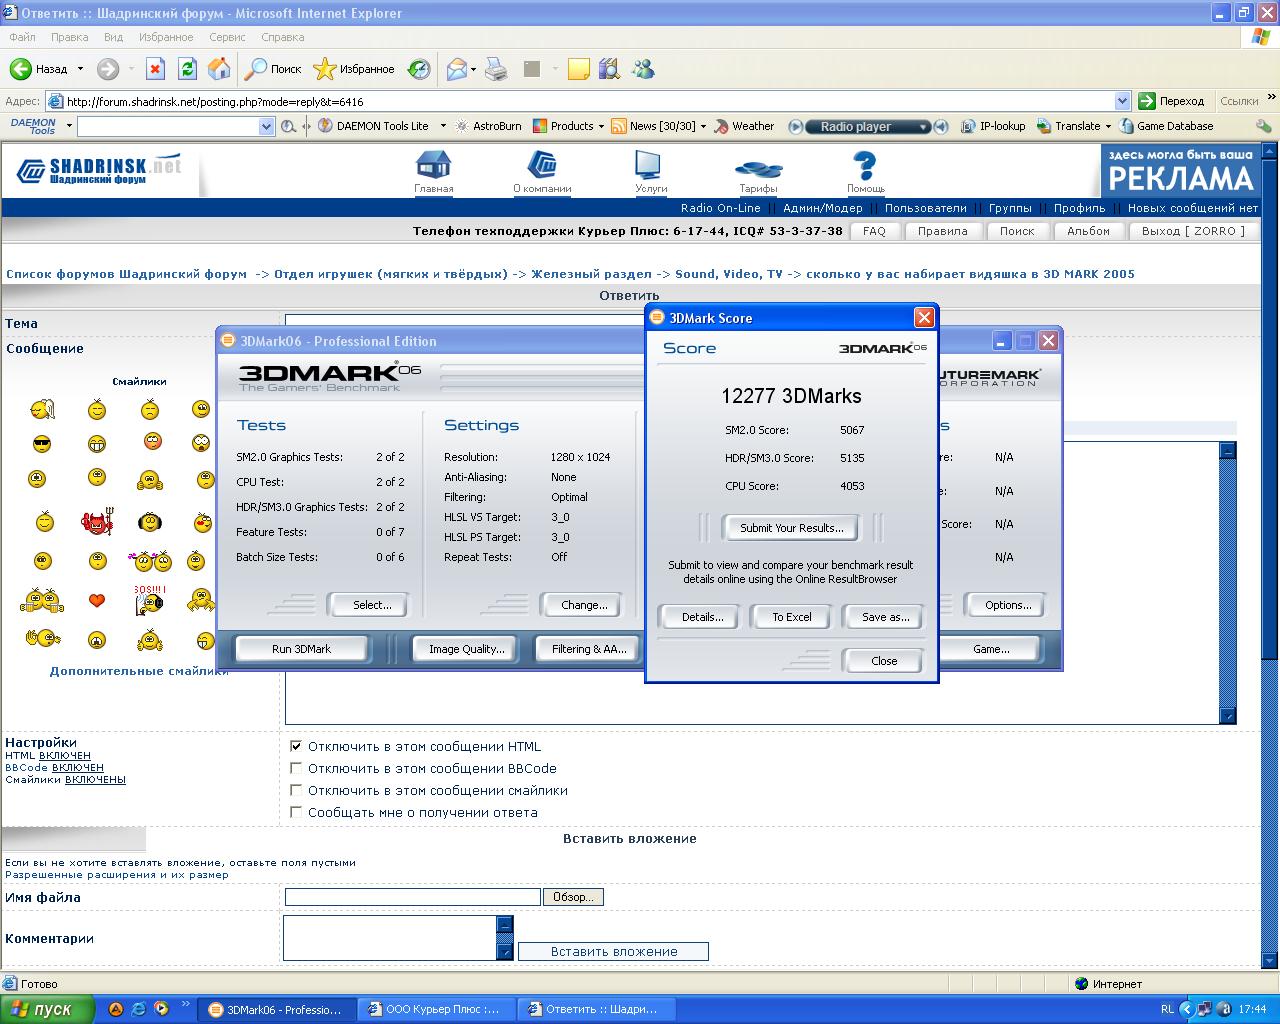Image resolution: width=1280 pixels, height=1024 pixels.
Task: Click the Обзор... browse button
Action: coord(573,897)
